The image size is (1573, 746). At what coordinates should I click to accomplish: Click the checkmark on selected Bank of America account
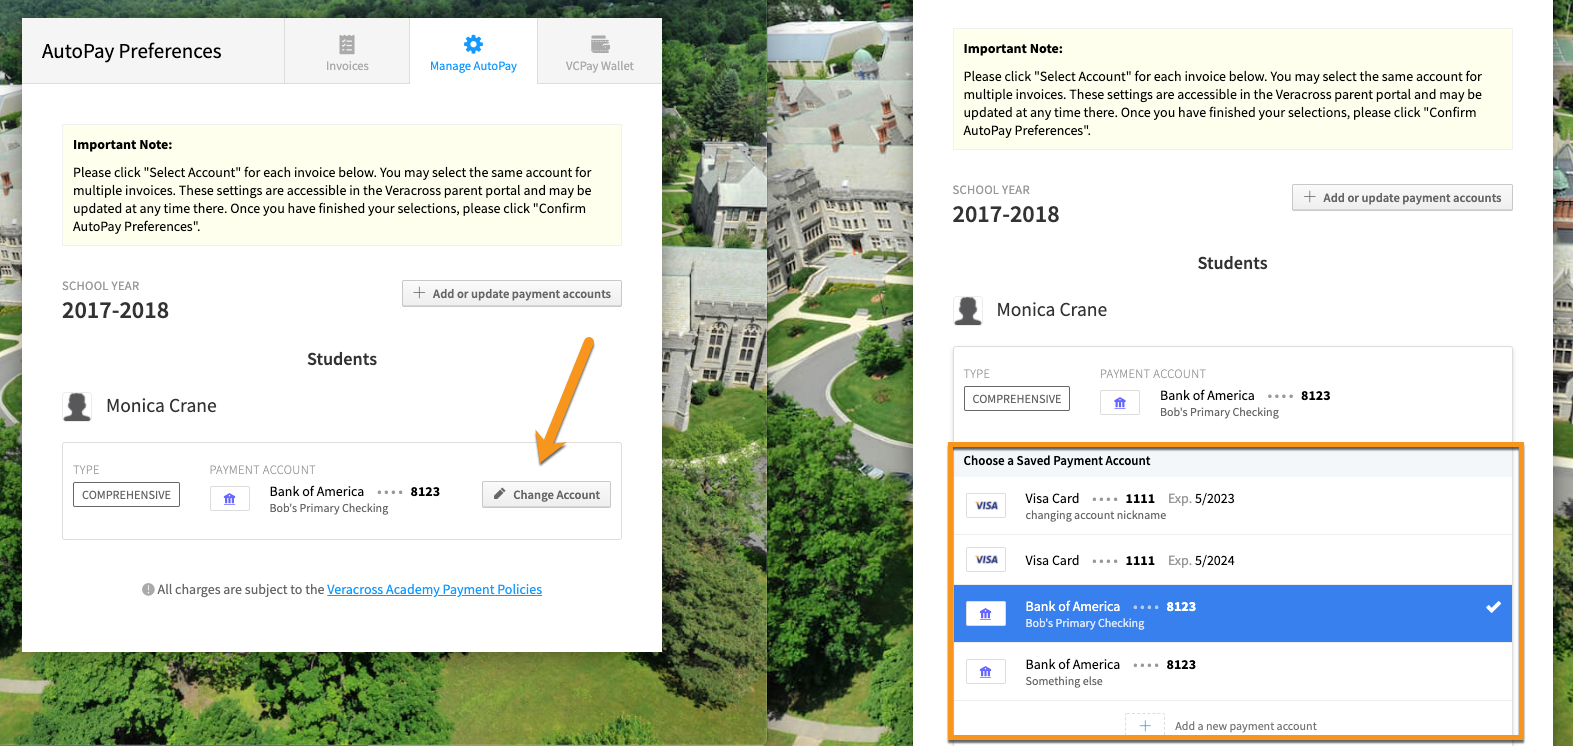(x=1493, y=607)
